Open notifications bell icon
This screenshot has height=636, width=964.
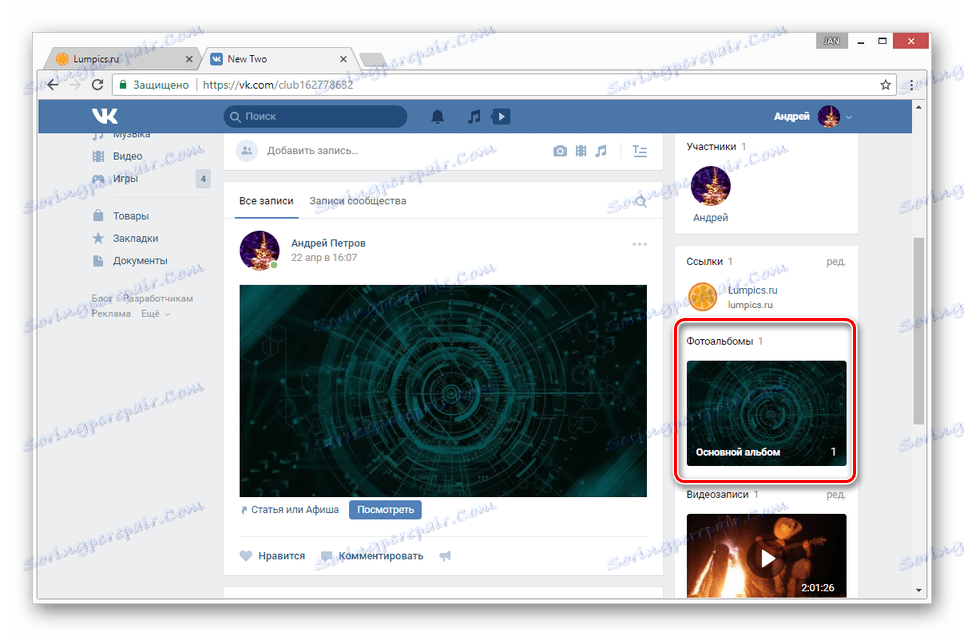[x=437, y=116]
